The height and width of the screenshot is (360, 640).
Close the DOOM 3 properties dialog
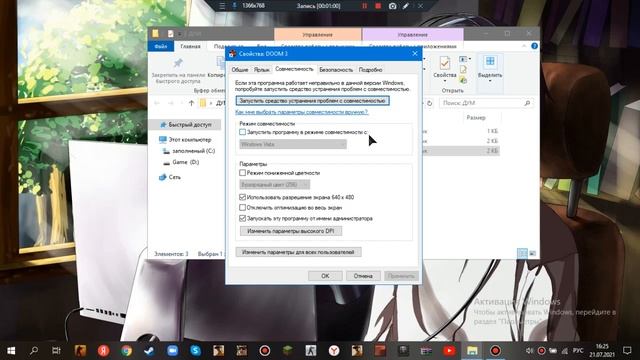point(415,53)
